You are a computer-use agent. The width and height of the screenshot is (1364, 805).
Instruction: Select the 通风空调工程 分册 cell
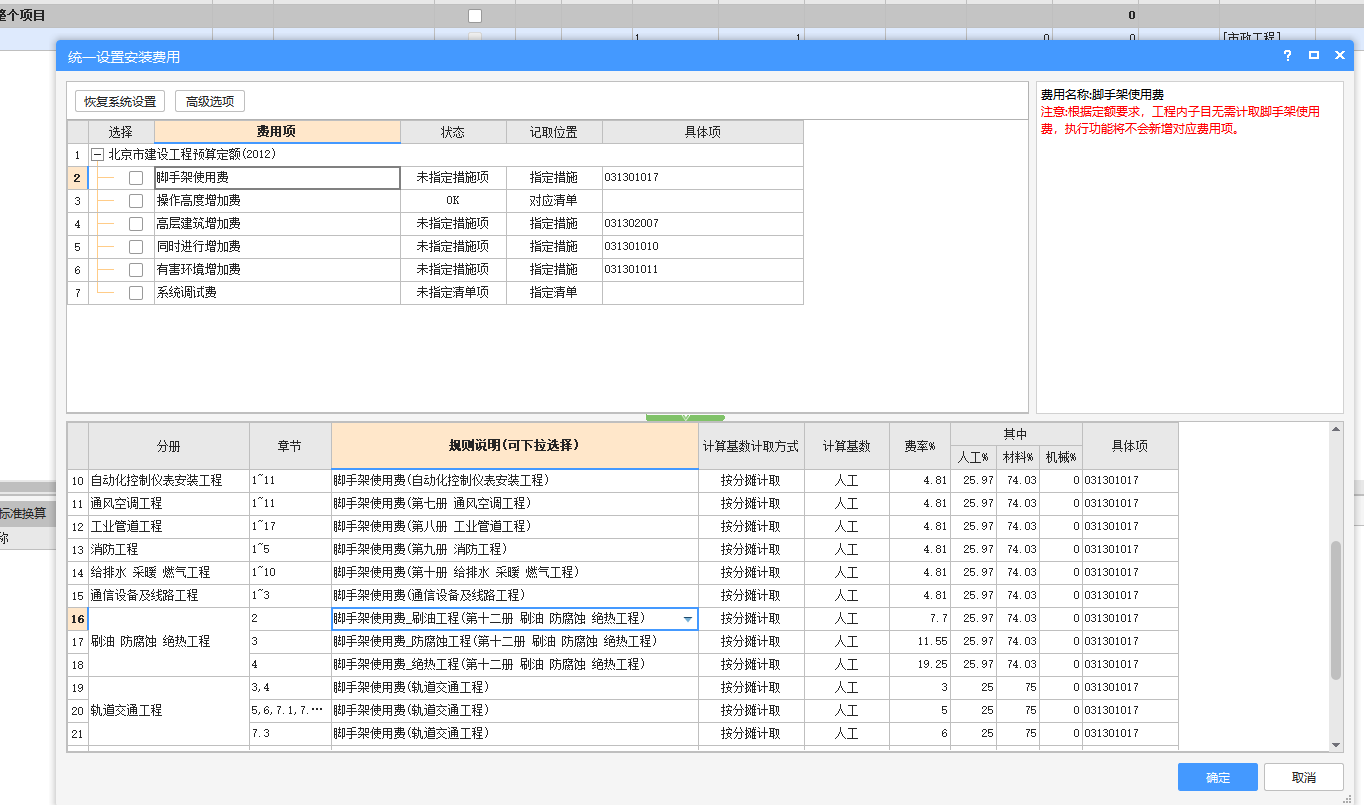[169, 504]
